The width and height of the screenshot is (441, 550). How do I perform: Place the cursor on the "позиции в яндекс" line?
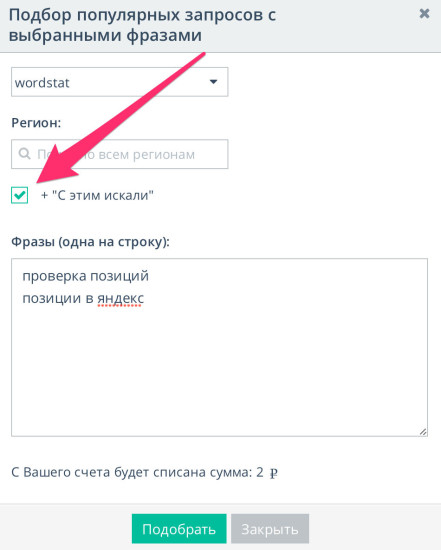[83, 299]
